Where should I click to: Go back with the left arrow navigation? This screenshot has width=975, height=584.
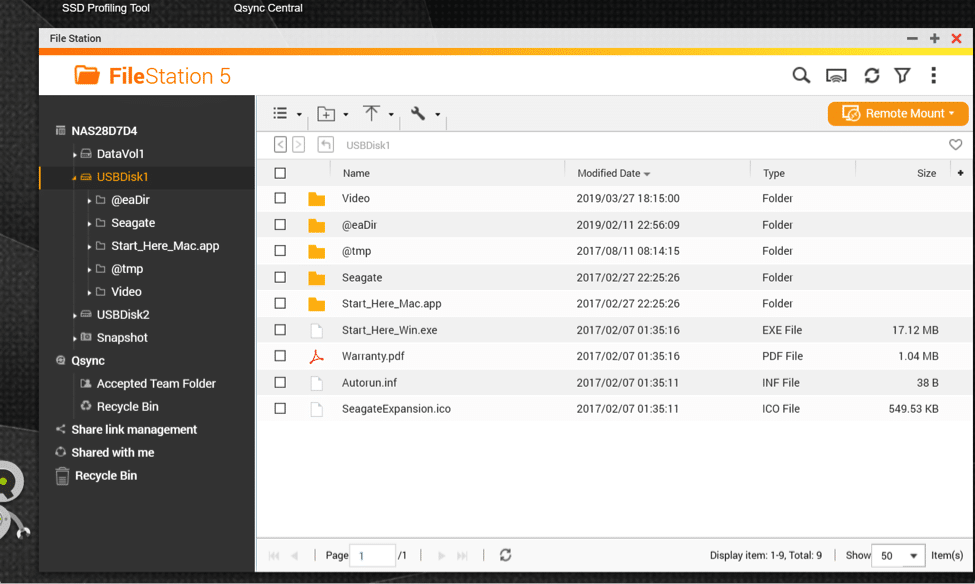coord(280,145)
